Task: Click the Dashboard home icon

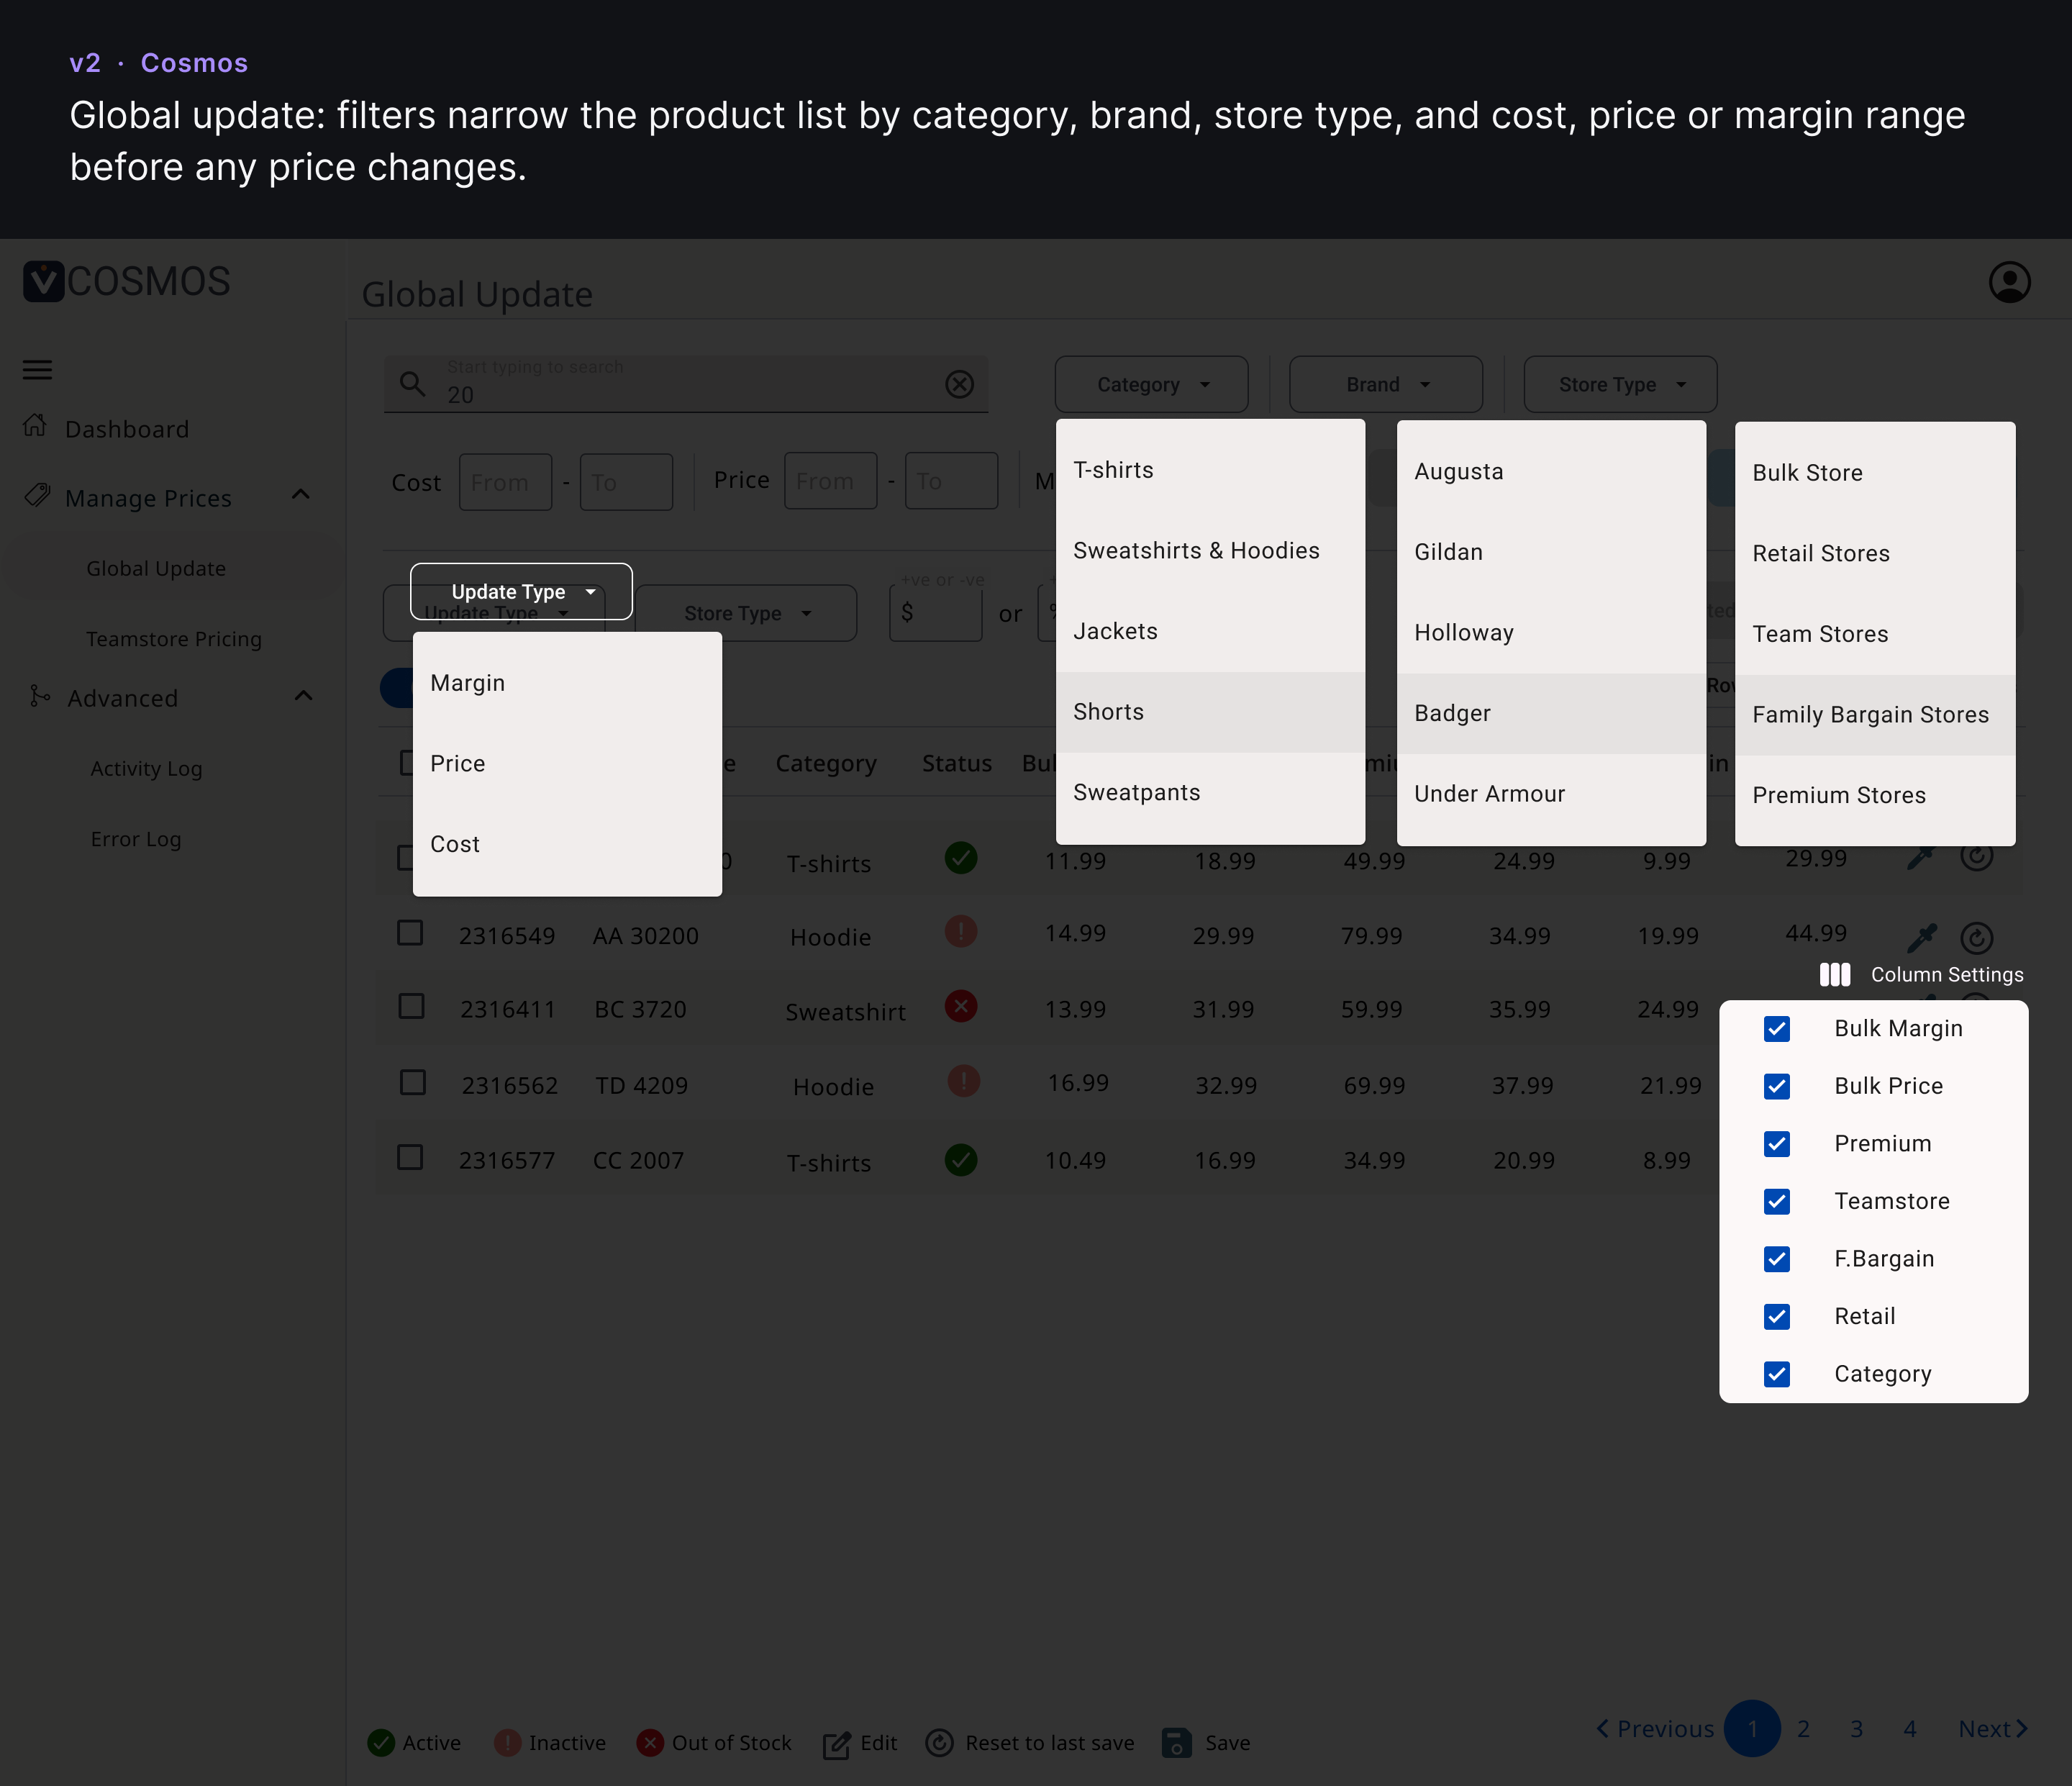Action: [35, 426]
